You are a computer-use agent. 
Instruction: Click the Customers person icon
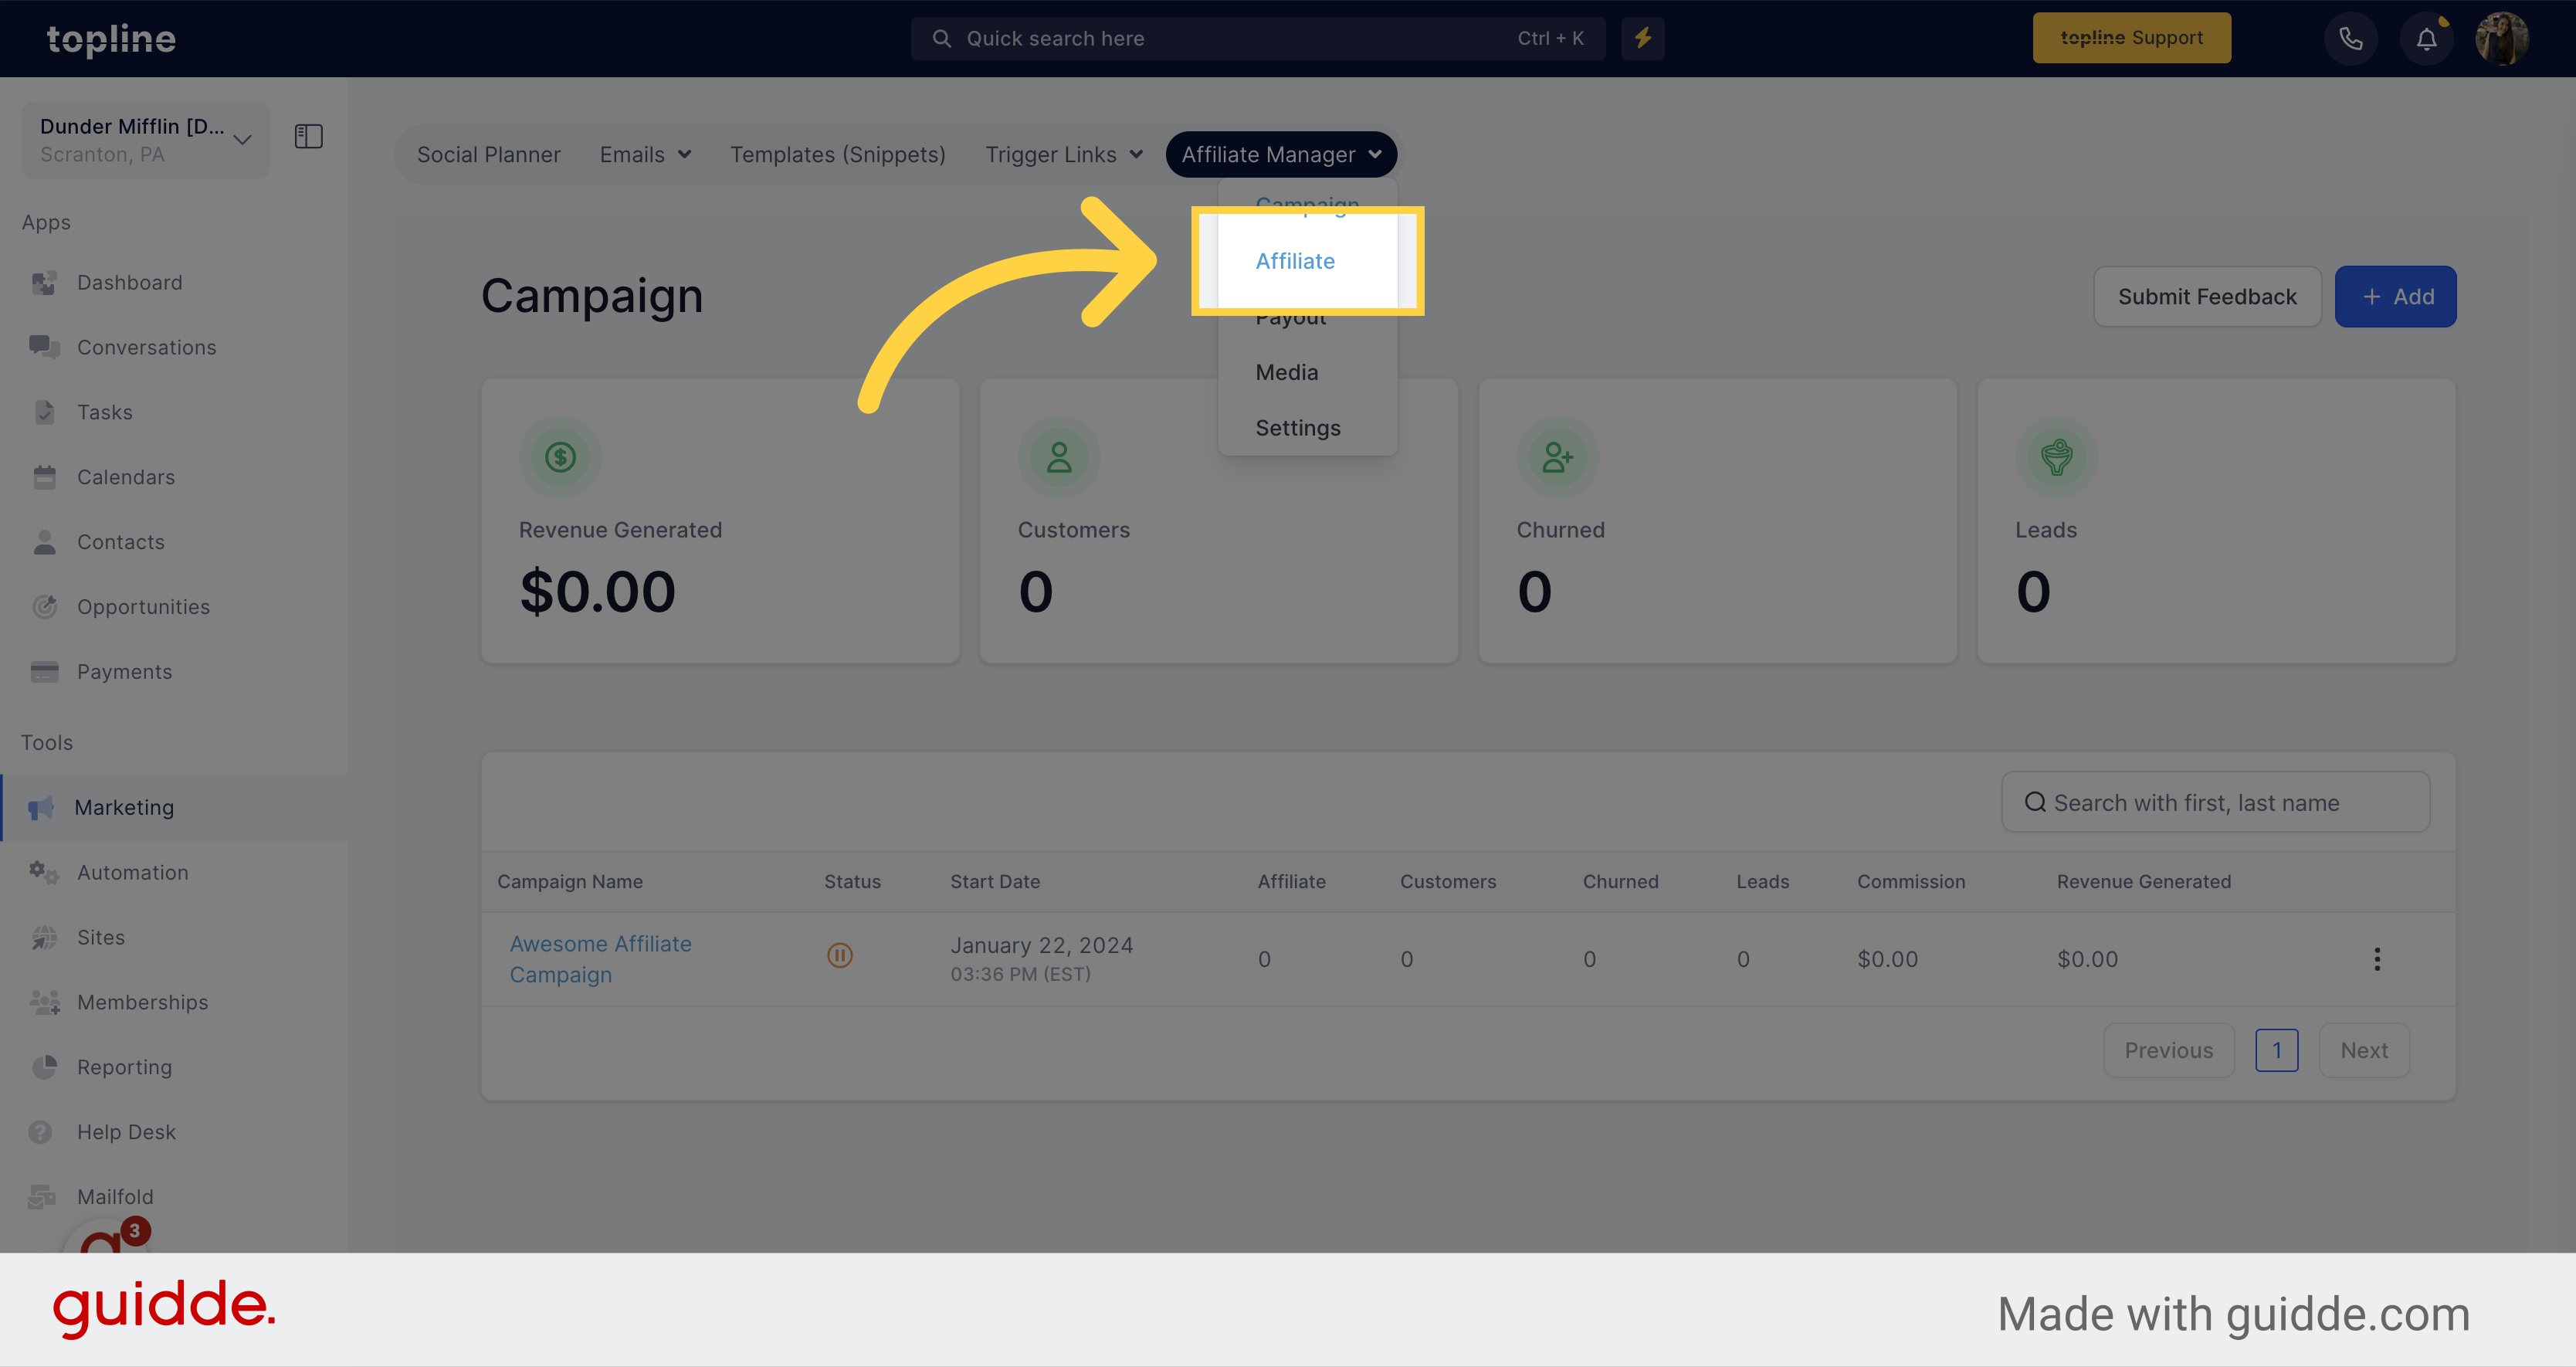click(1059, 457)
